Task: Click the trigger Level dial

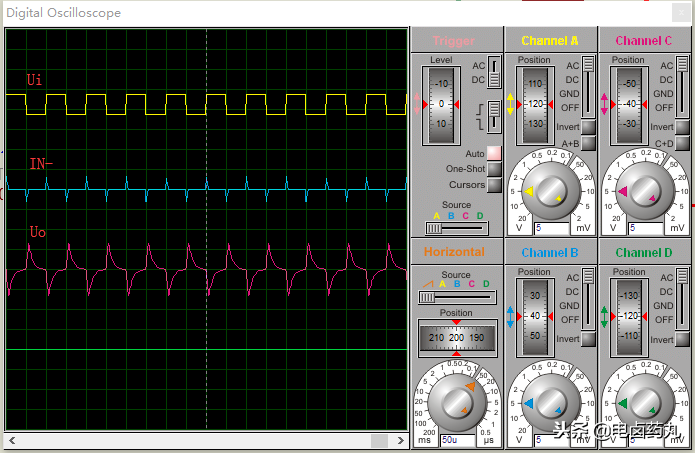Action: (441, 105)
